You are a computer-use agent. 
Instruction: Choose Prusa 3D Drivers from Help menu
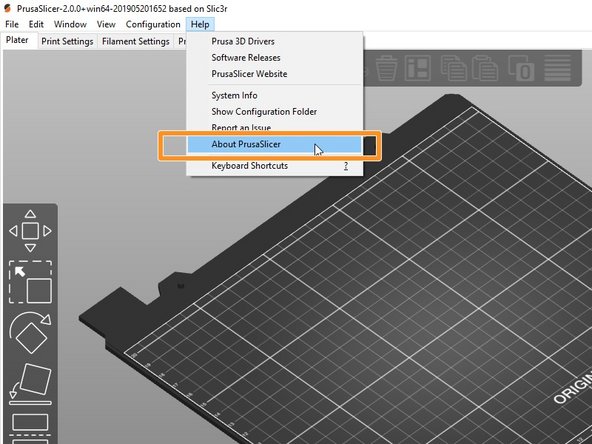[x=275, y=41]
